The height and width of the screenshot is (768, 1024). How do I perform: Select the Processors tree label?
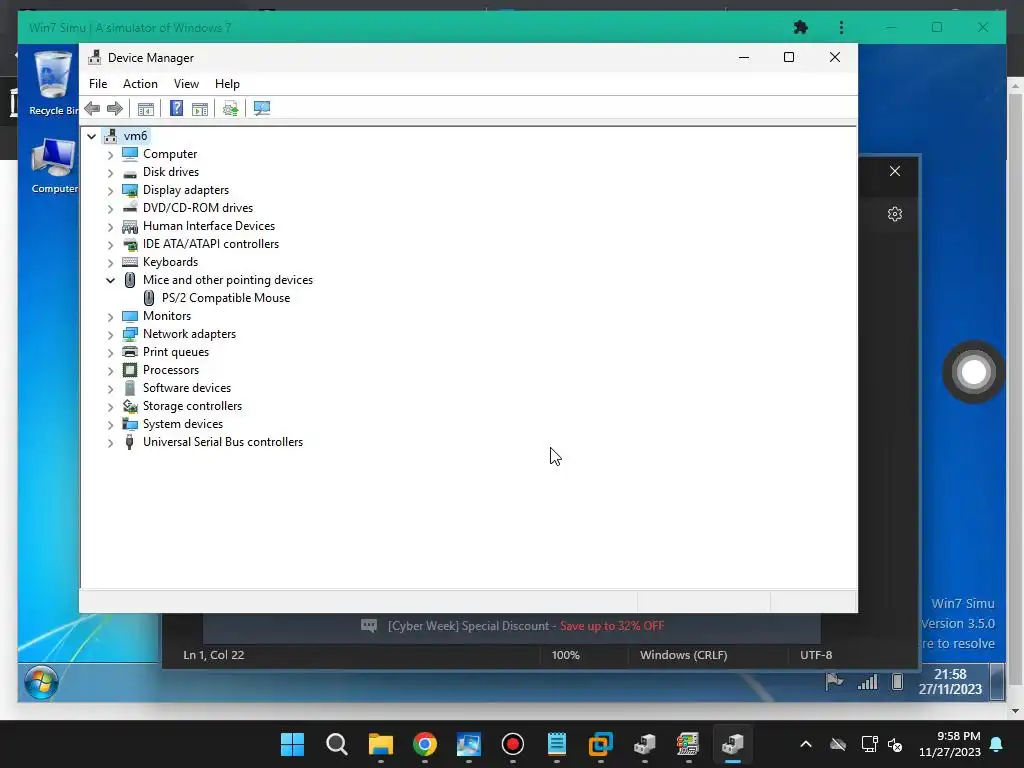(x=171, y=370)
